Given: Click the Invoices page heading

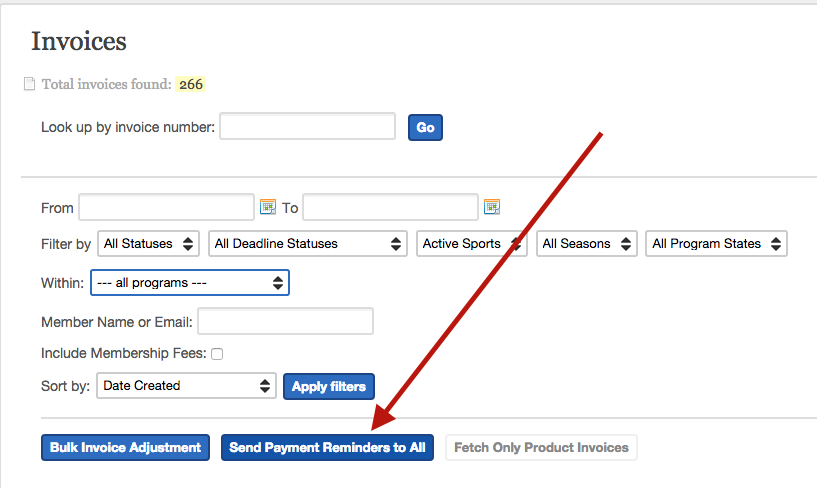Looking at the screenshot, I should (x=79, y=41).
